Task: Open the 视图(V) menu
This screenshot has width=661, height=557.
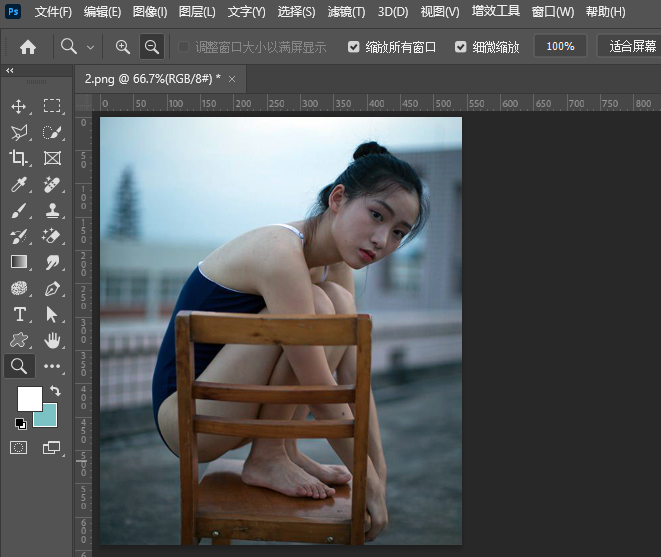Action: pos(440,12)
